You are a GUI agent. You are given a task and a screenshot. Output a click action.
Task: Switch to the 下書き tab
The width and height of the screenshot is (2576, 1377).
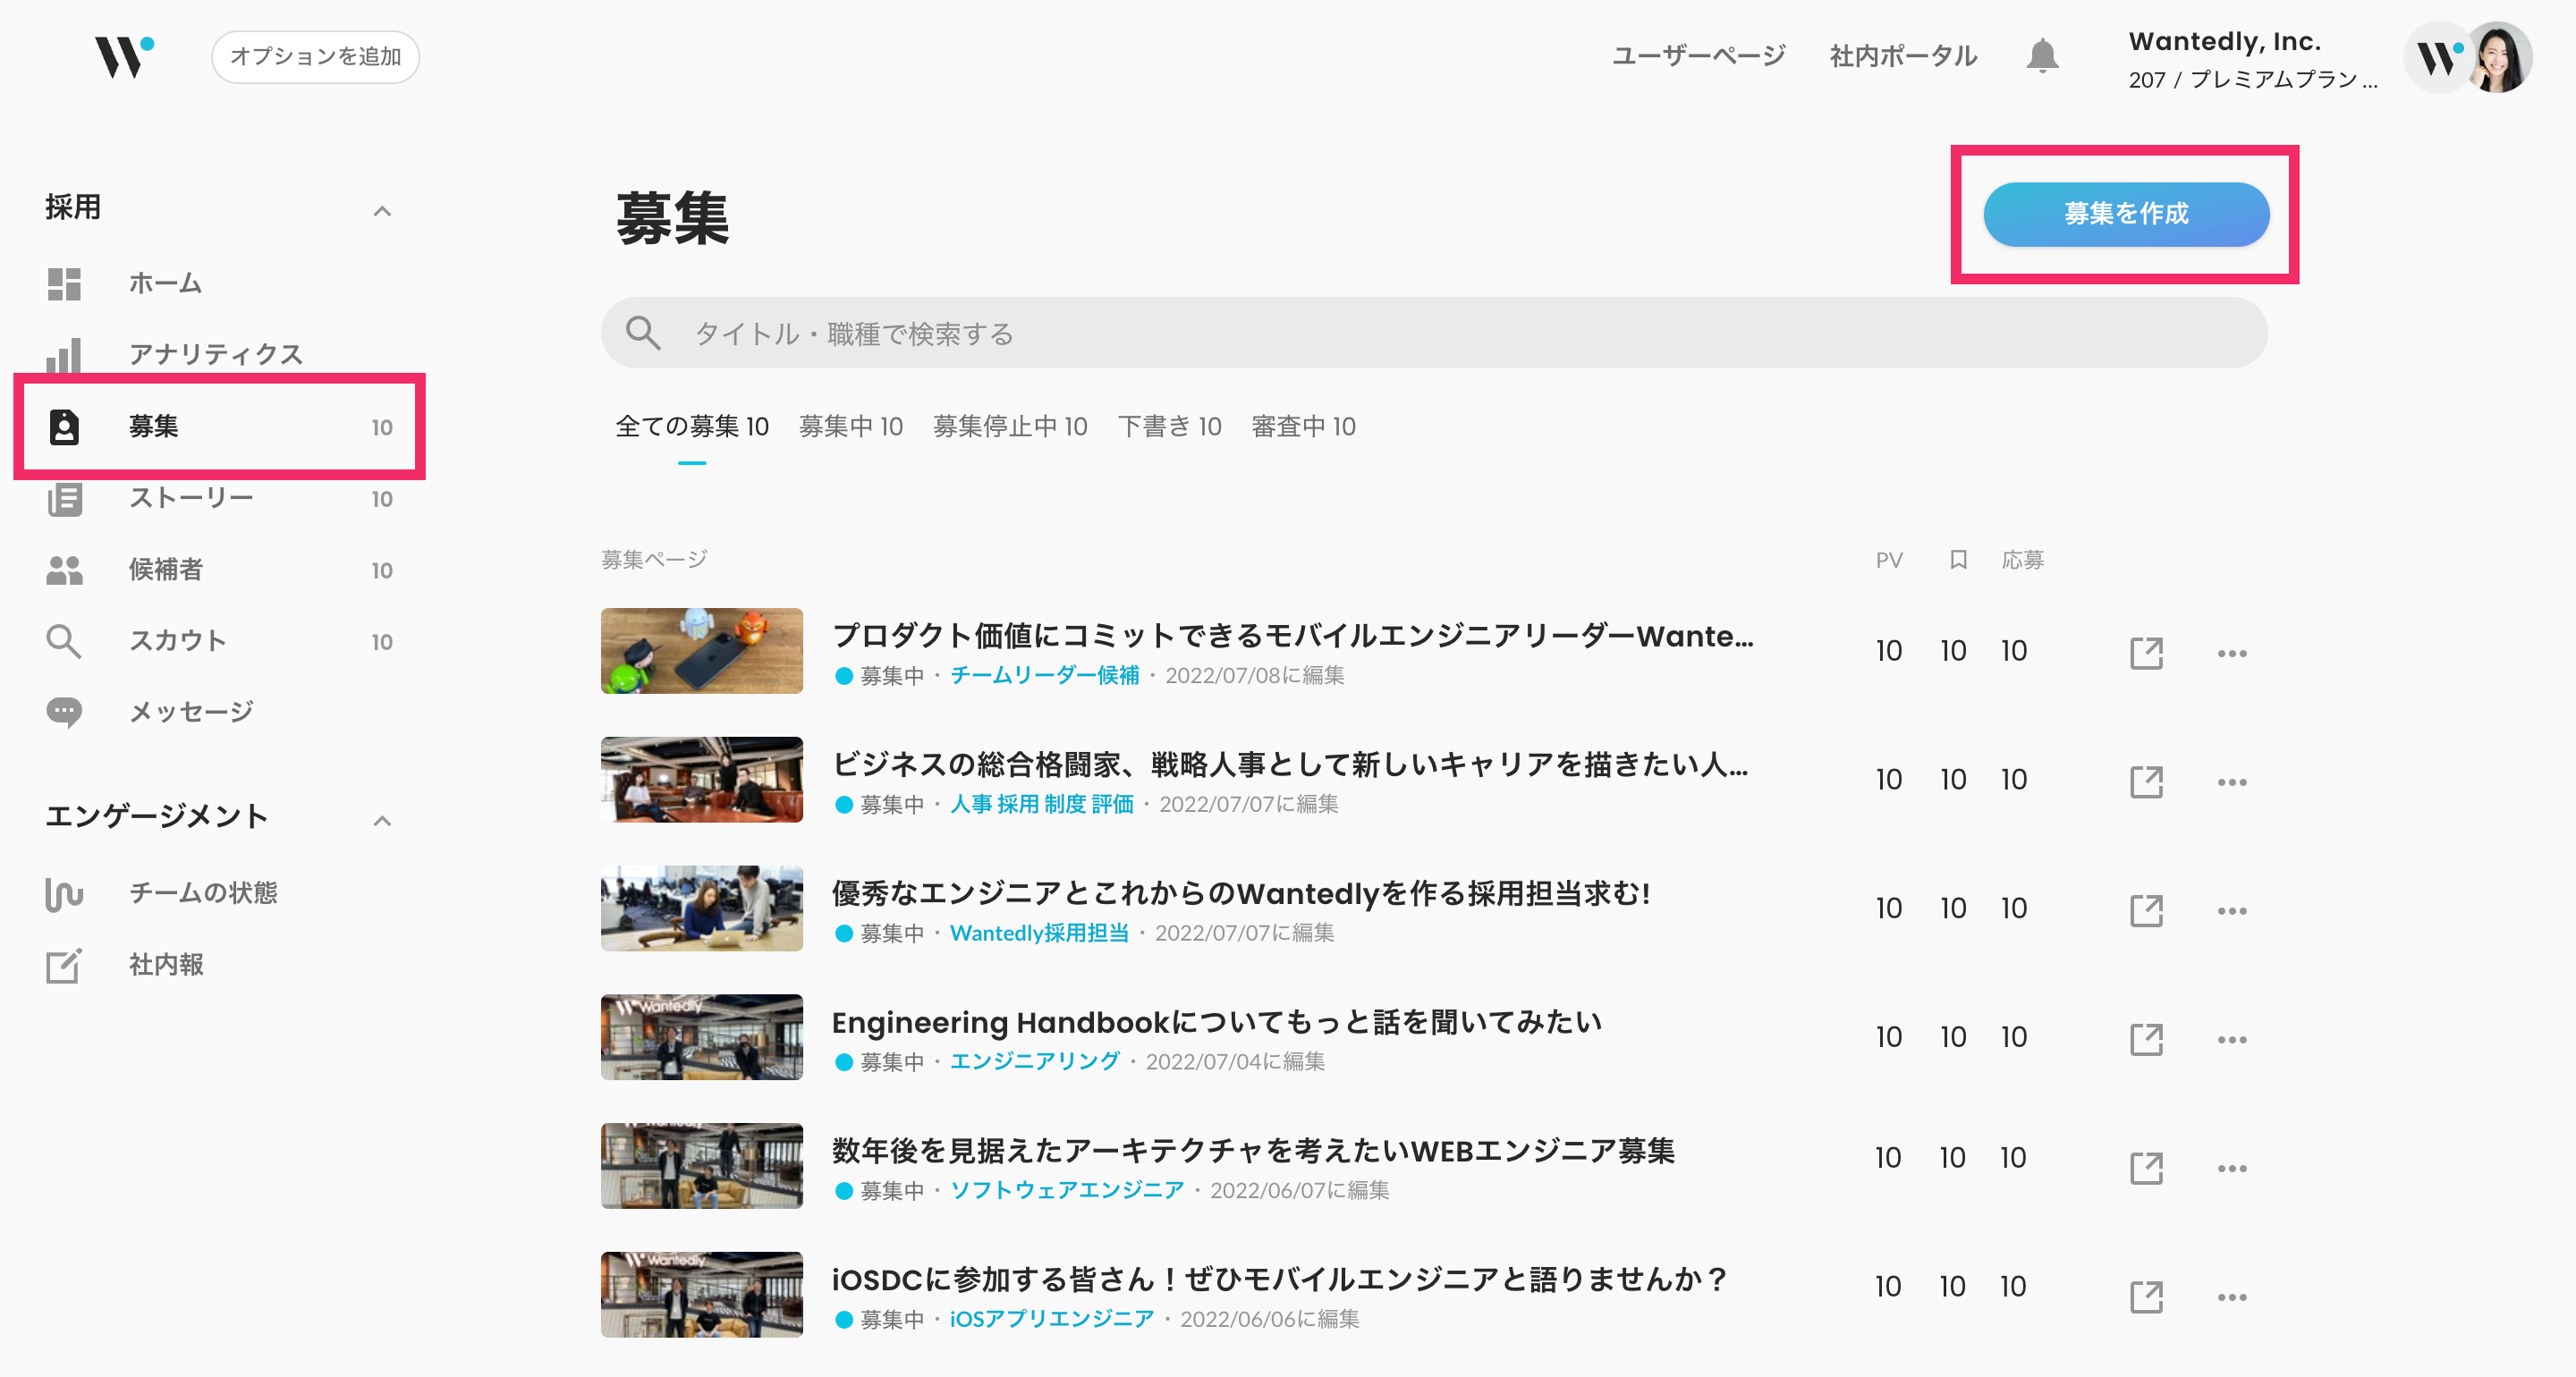1169,427
